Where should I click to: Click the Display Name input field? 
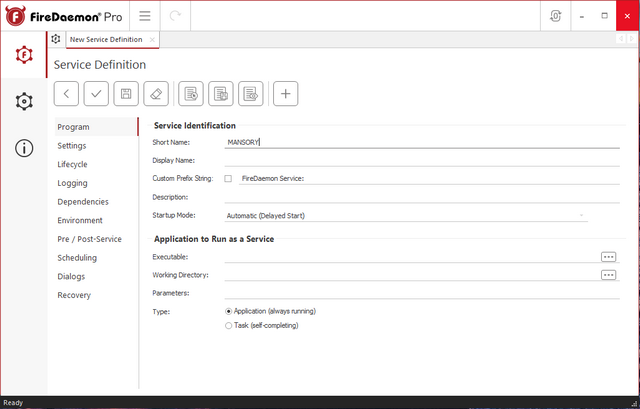point(420,160)
